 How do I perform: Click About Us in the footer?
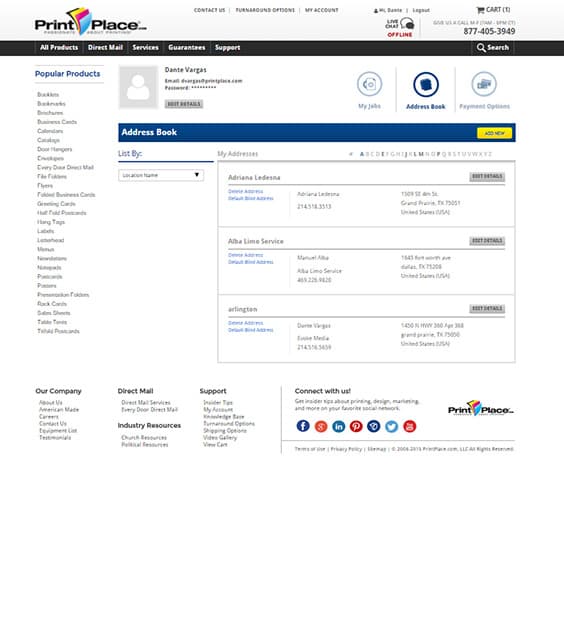coord(50,403)
